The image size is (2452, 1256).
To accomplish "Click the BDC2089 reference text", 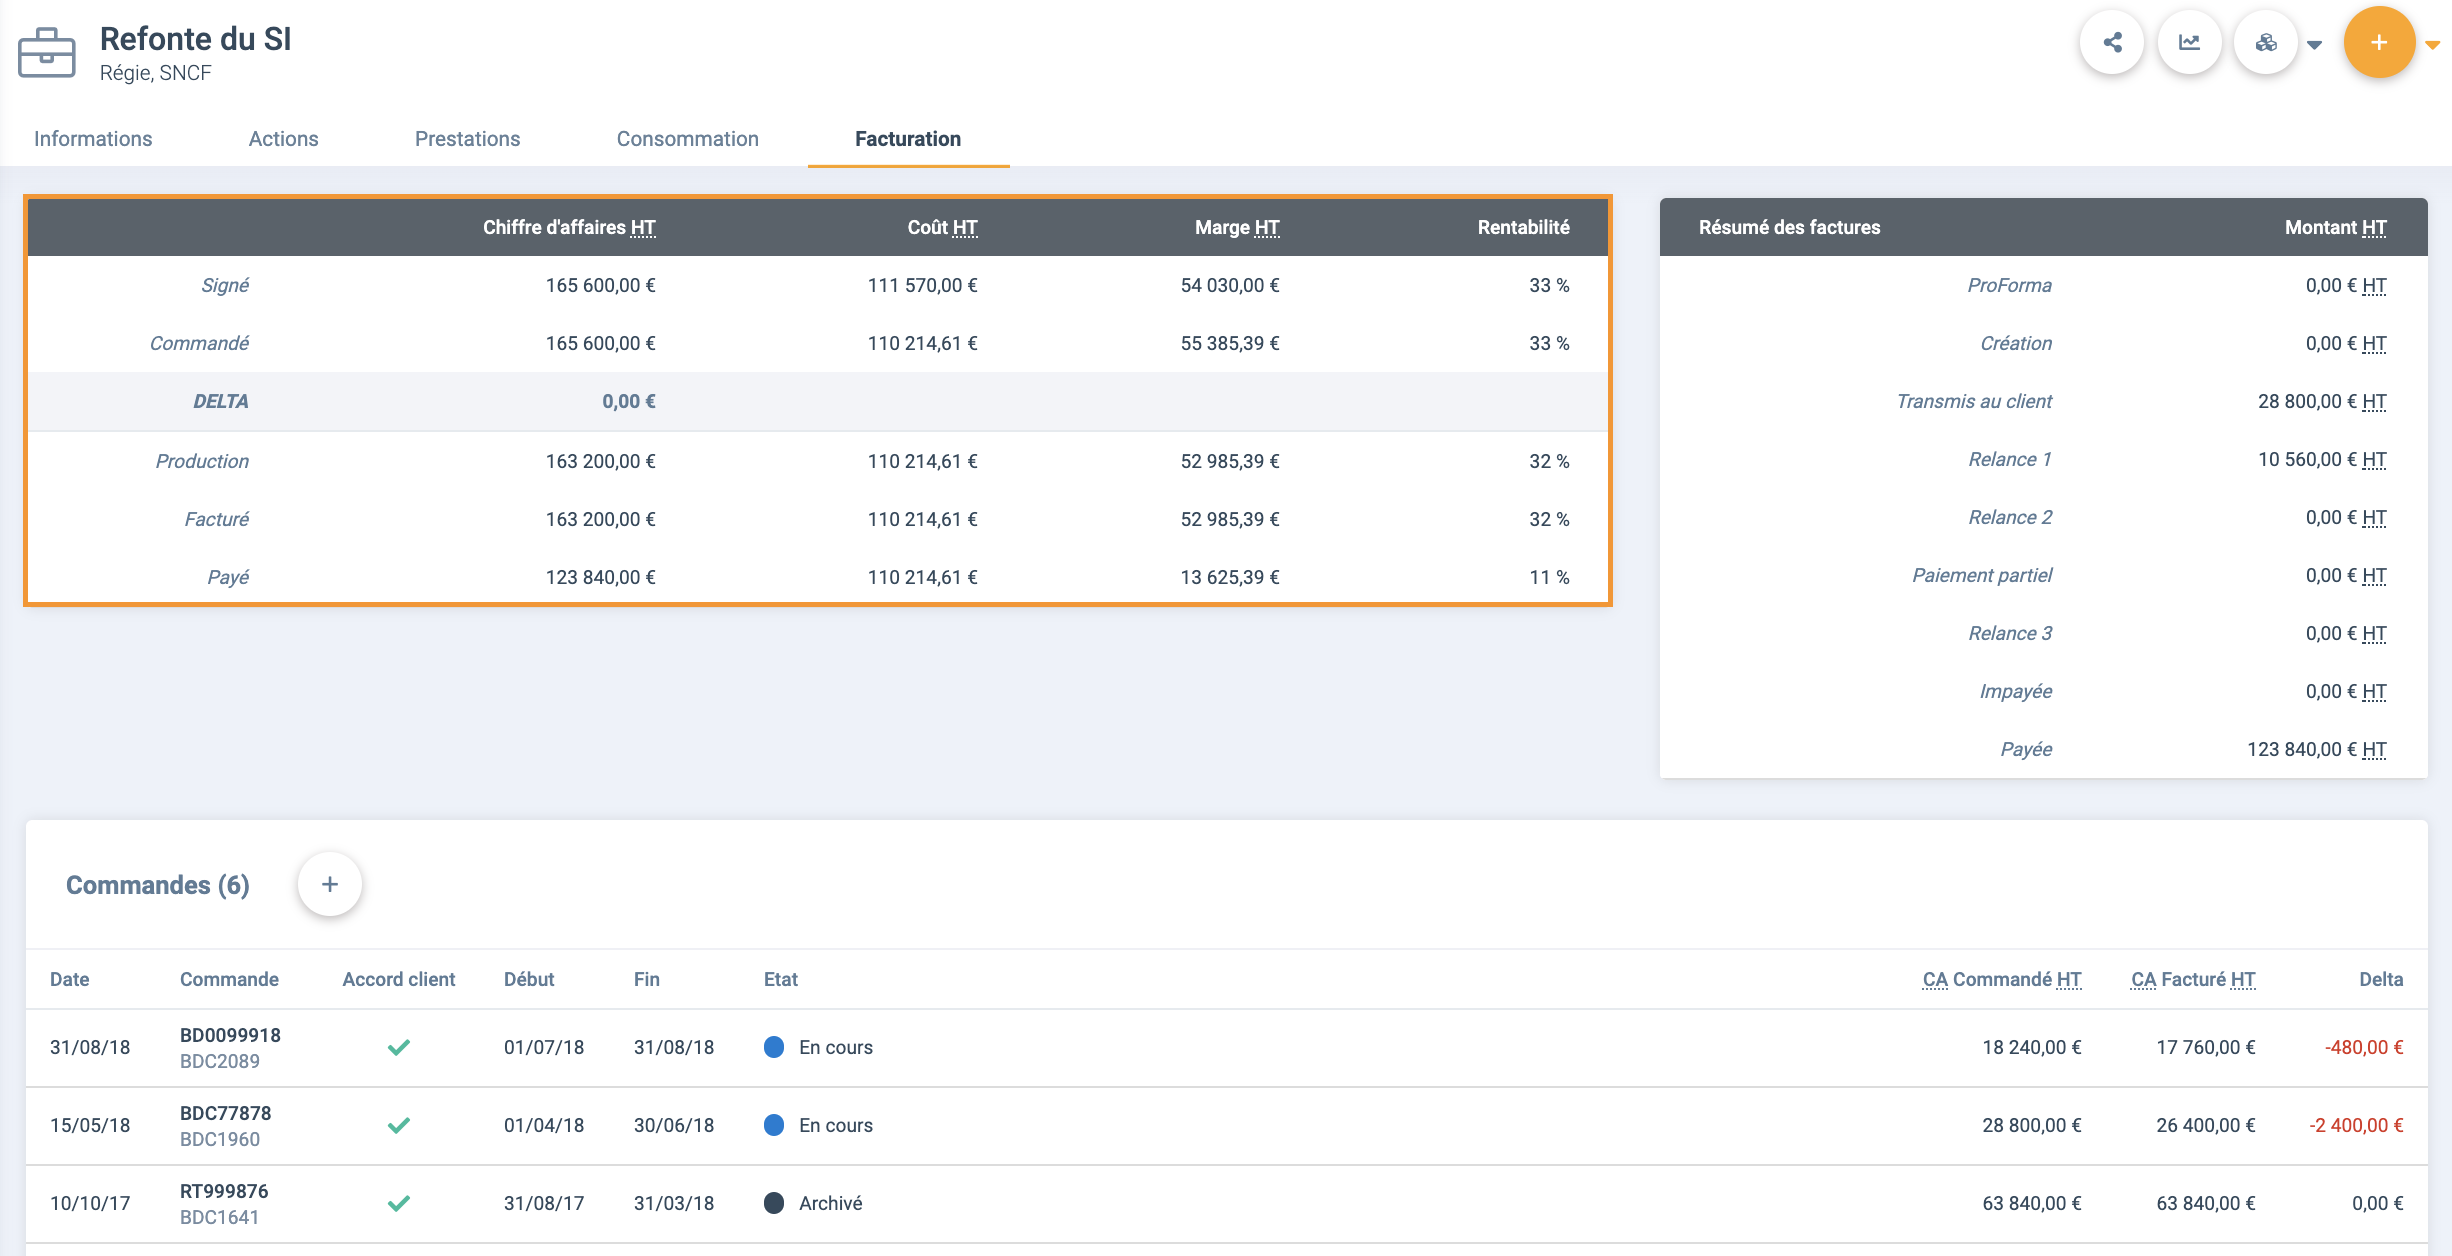I will (220, 1061).
